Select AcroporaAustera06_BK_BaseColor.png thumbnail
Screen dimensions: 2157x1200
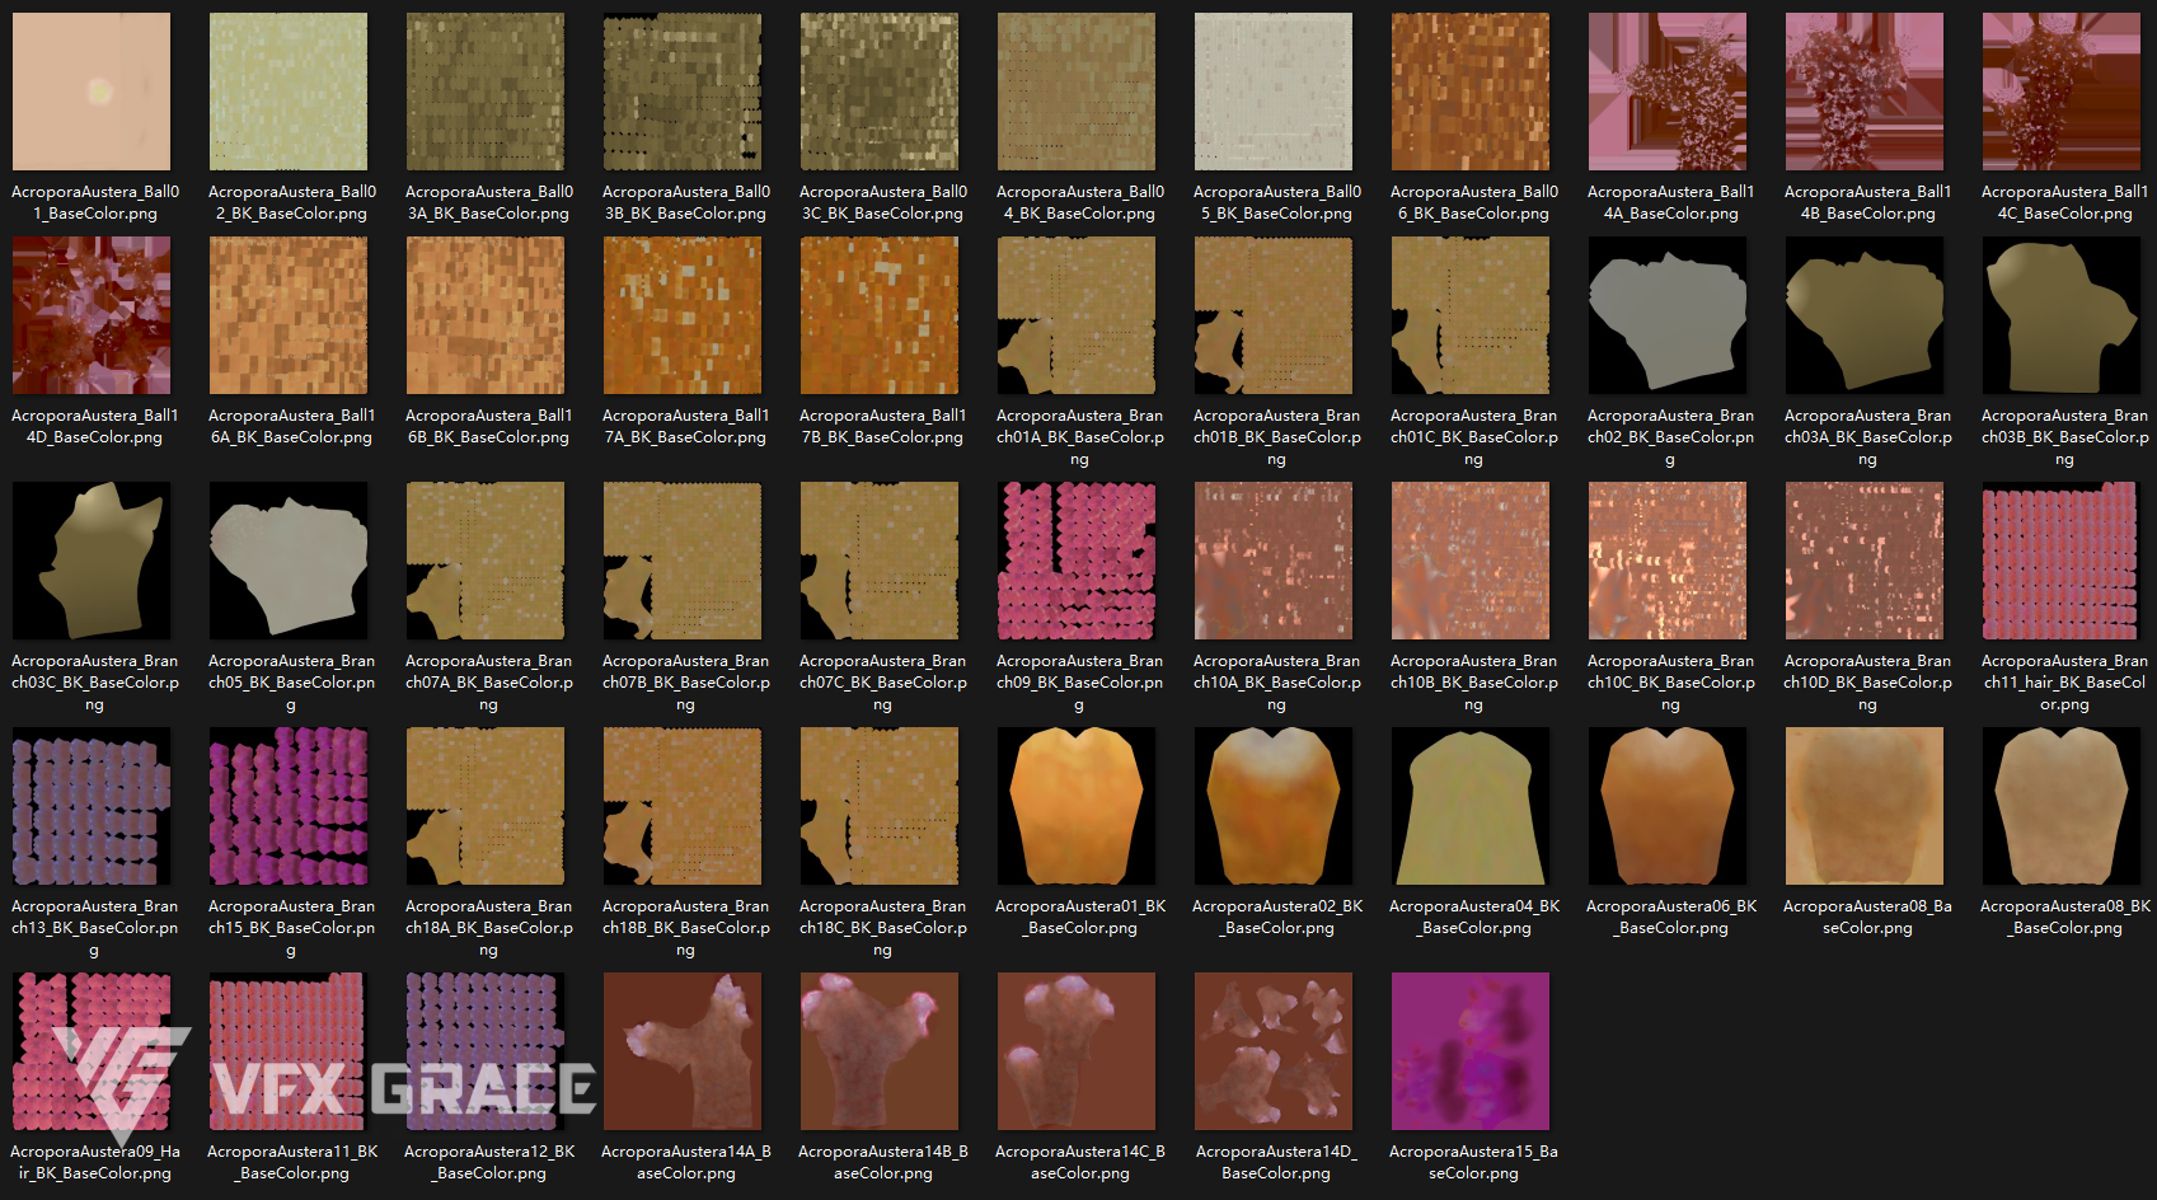tap(1667, 805)
